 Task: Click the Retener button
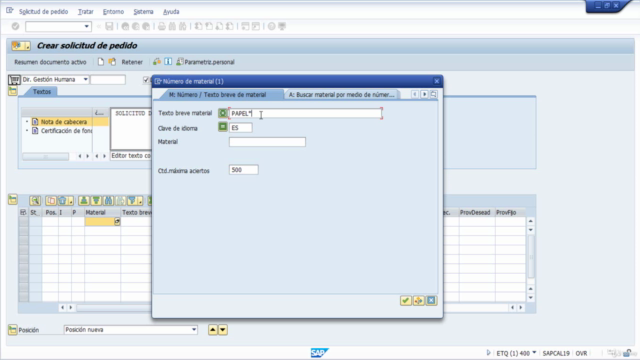coord(132,62)
